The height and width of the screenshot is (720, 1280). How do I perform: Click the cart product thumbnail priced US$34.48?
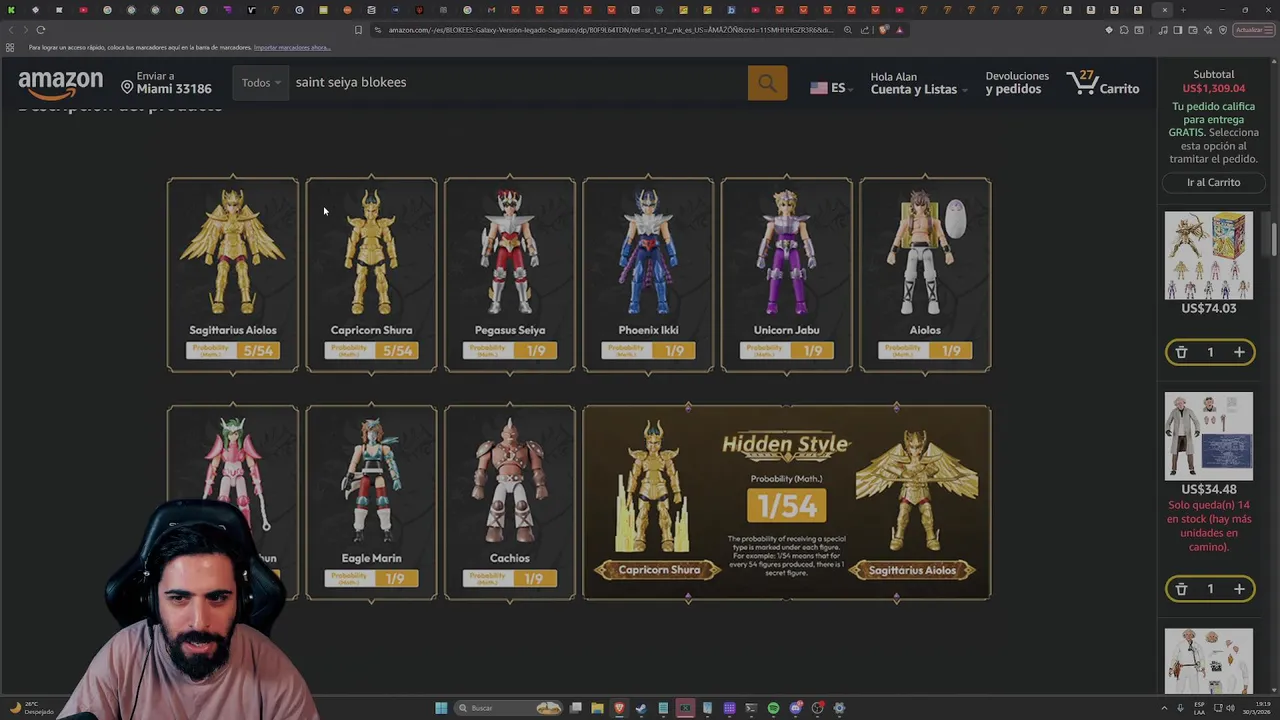(1208, 436)
